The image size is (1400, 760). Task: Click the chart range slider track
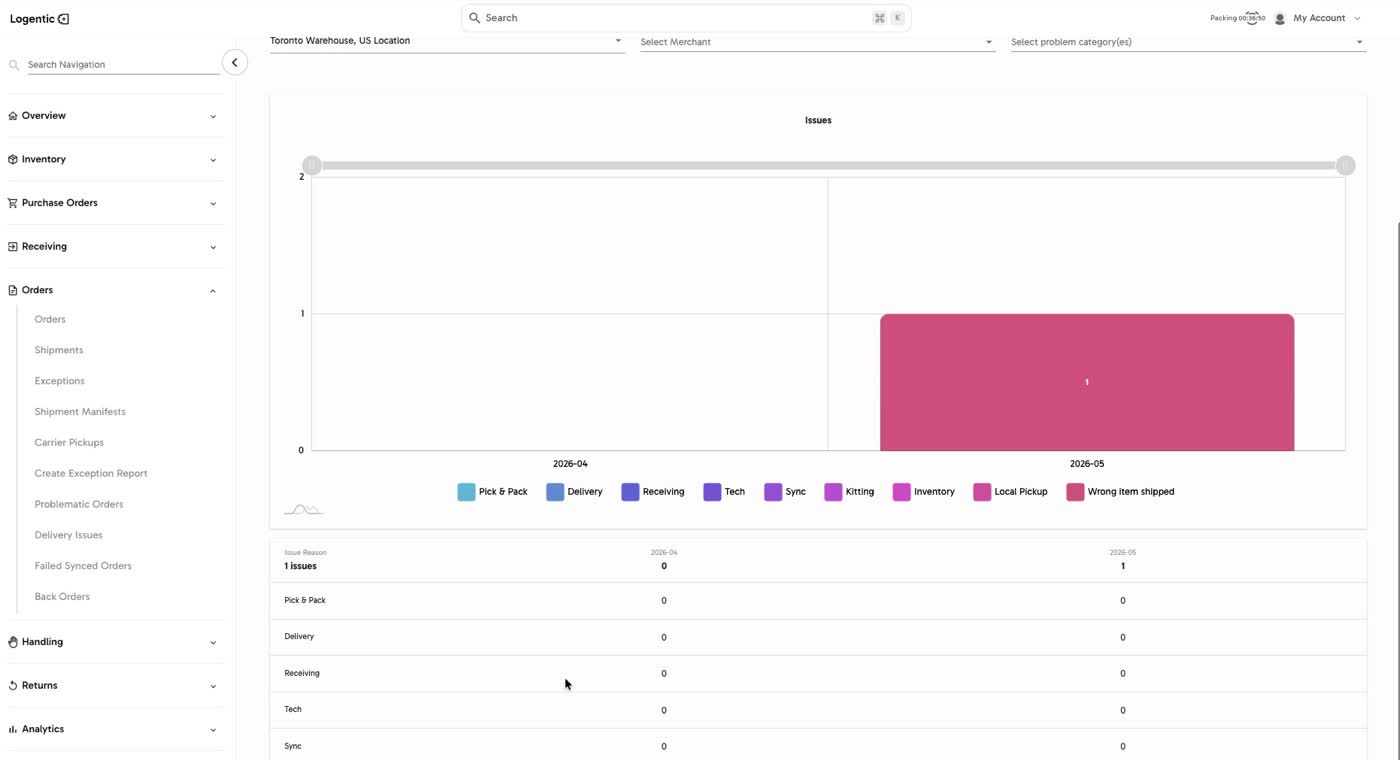click(x=829, y=165)
